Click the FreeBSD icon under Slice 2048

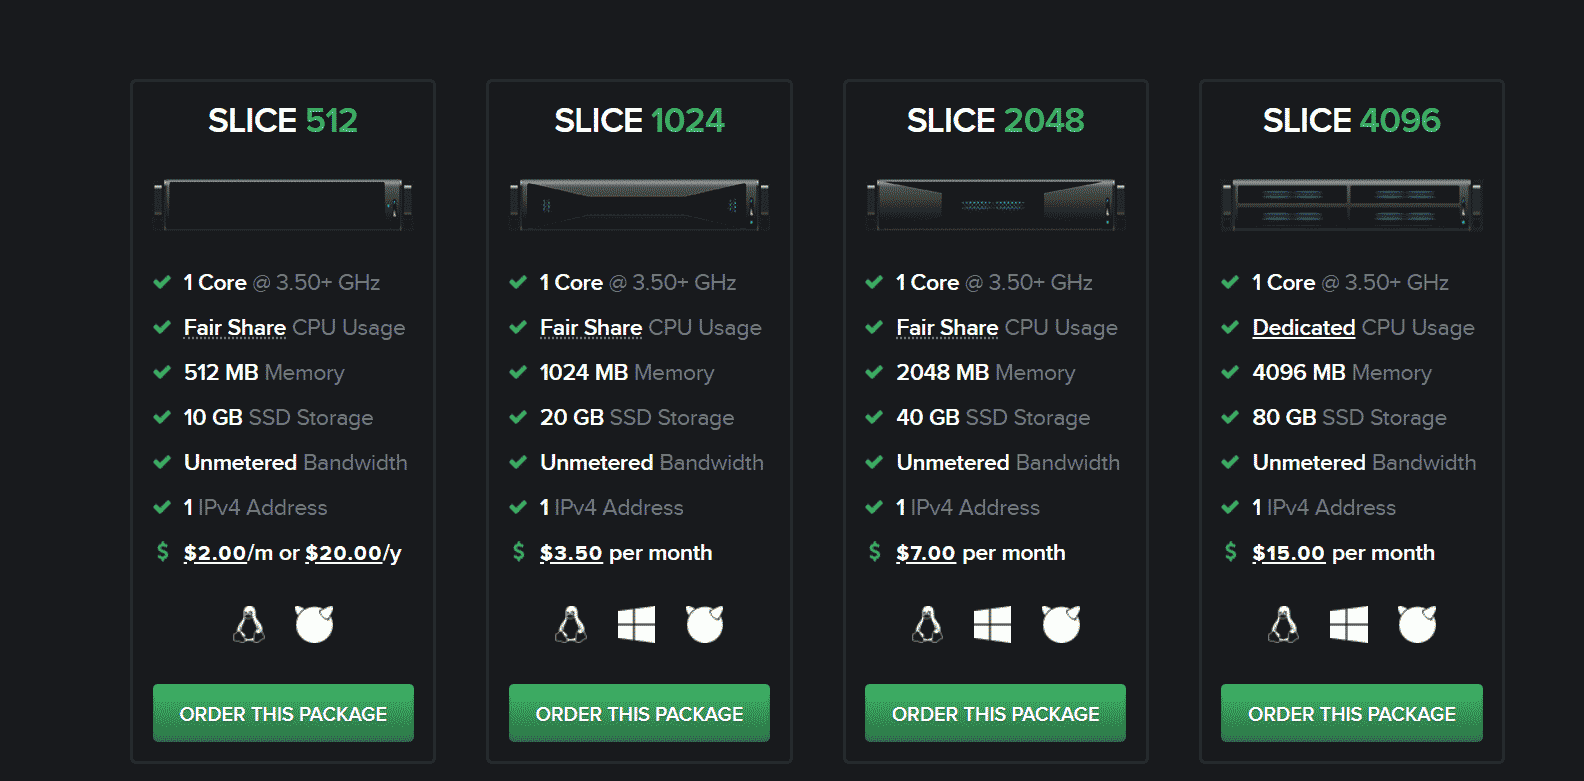point(1061,624)
